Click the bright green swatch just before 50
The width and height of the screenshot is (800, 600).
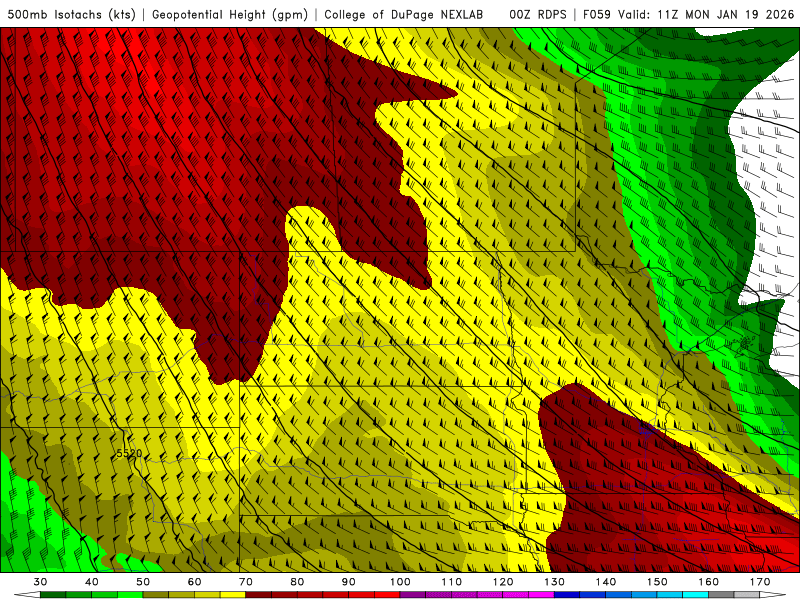click(x=130, y=595)
